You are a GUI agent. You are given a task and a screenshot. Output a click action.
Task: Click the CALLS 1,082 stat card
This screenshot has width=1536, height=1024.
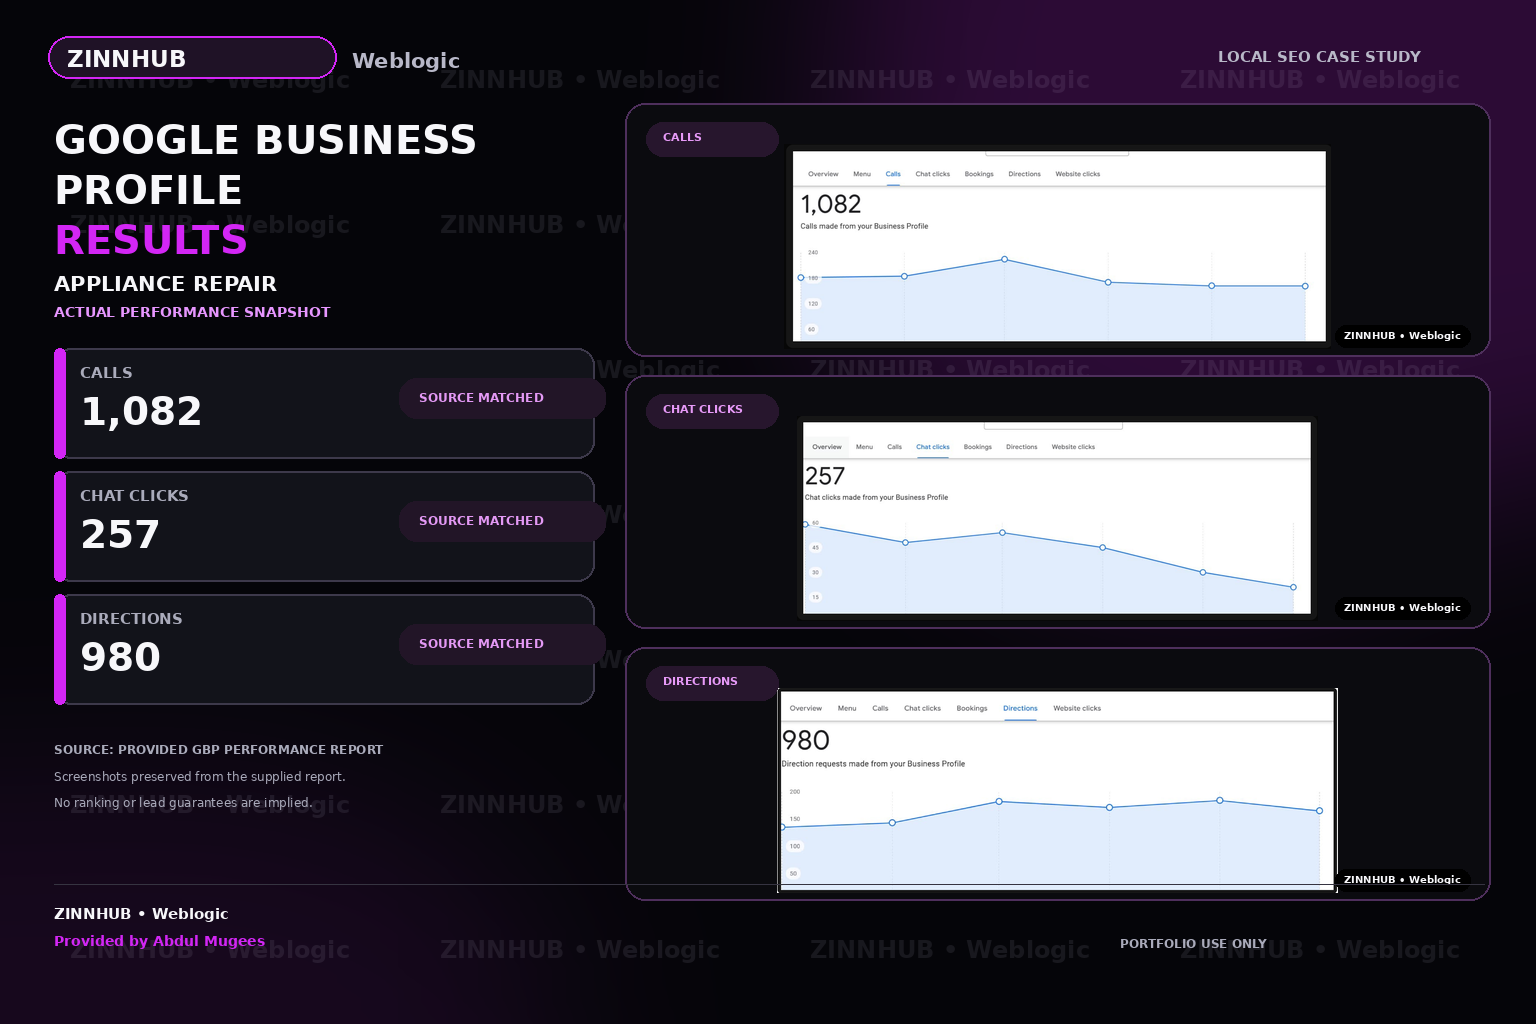(324, 403)
